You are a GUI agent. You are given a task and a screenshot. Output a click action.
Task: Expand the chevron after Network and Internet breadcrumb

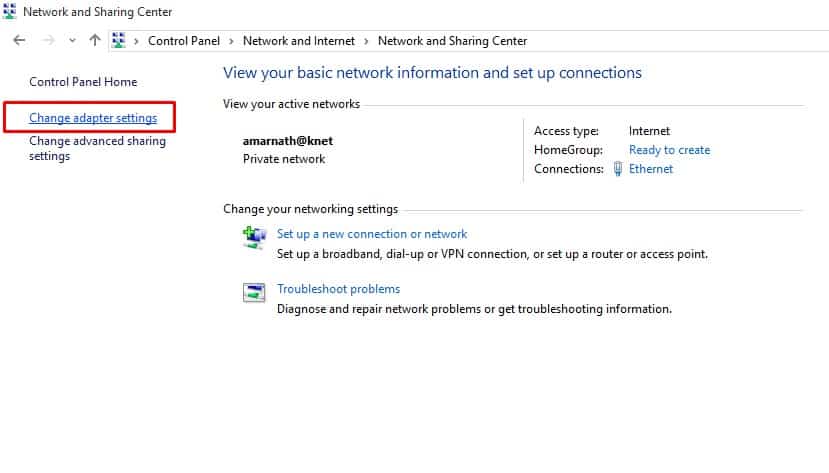pos(367,41)
